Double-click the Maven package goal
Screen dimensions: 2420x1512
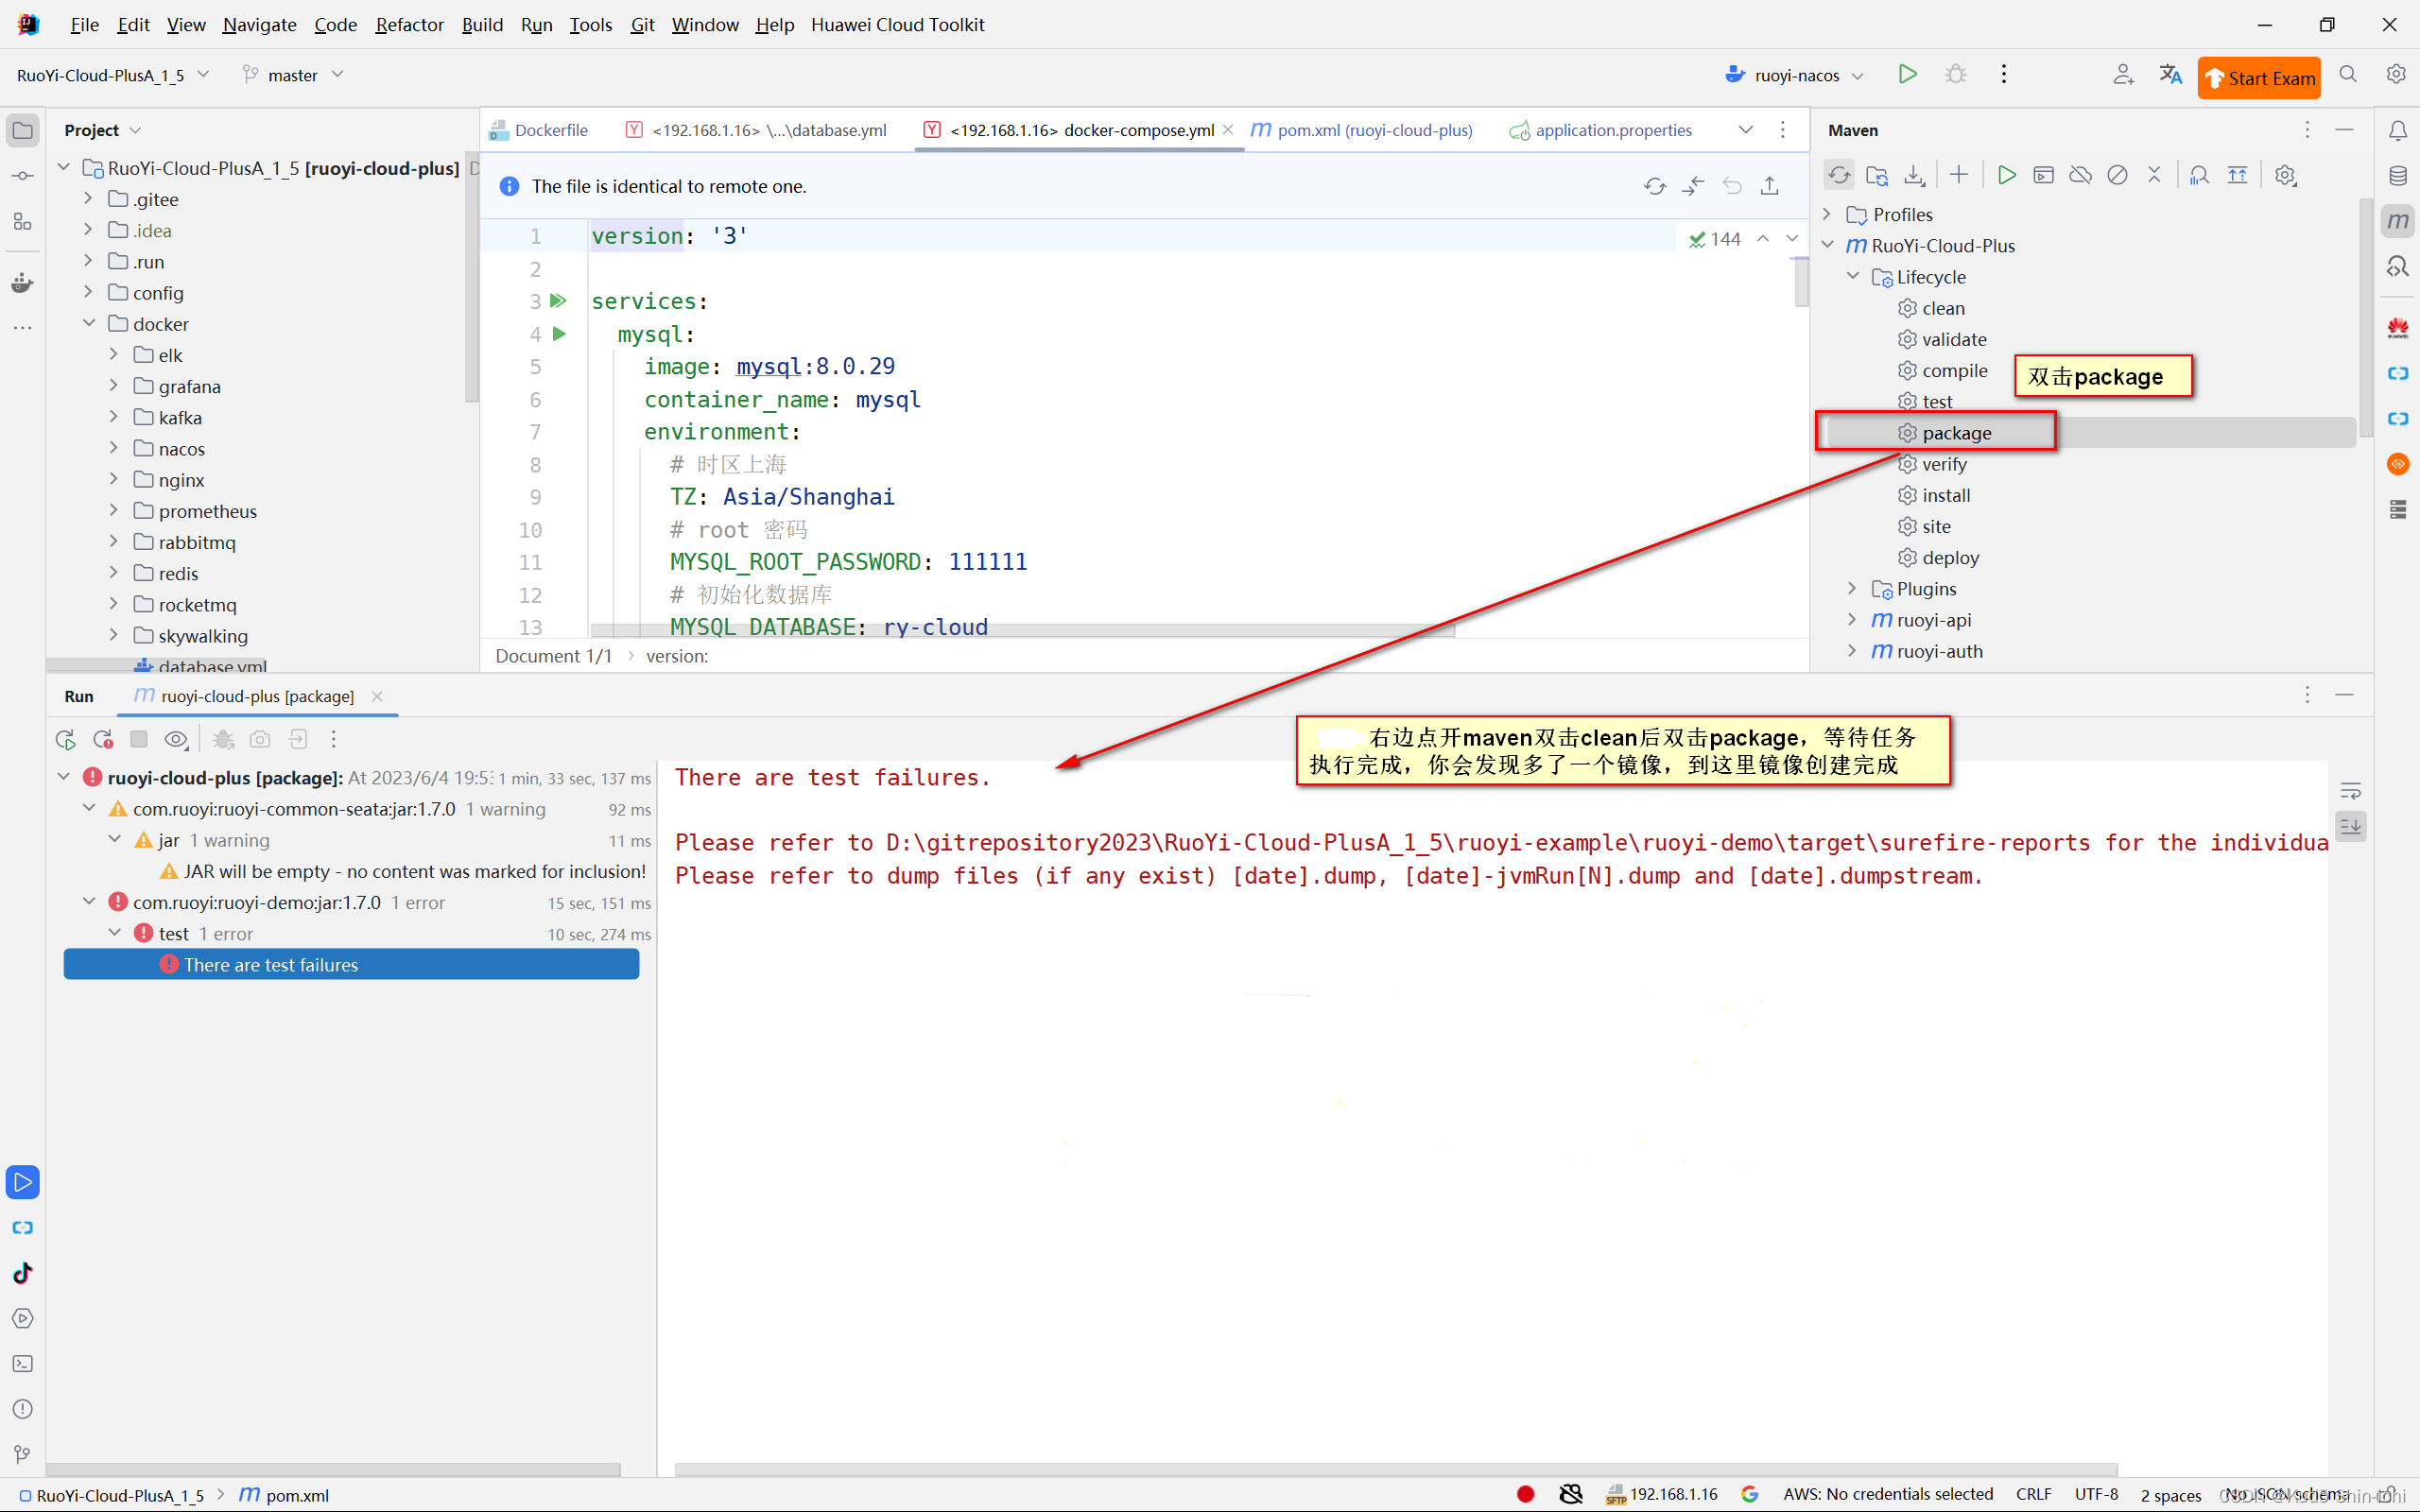click(x=1957, y=432)
